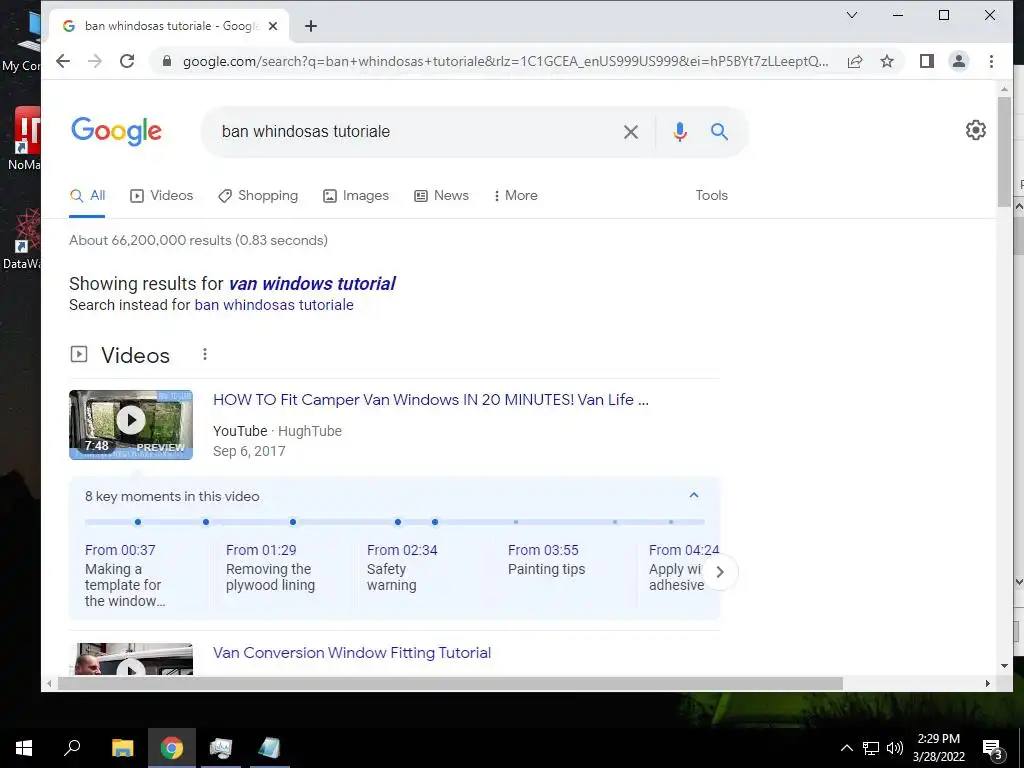Image resolution: width=1024 pixels, height=768 pixels.
Task: Click the scroll-down arrow of the page scrollbar
Action: click(x=1004, y=666)
